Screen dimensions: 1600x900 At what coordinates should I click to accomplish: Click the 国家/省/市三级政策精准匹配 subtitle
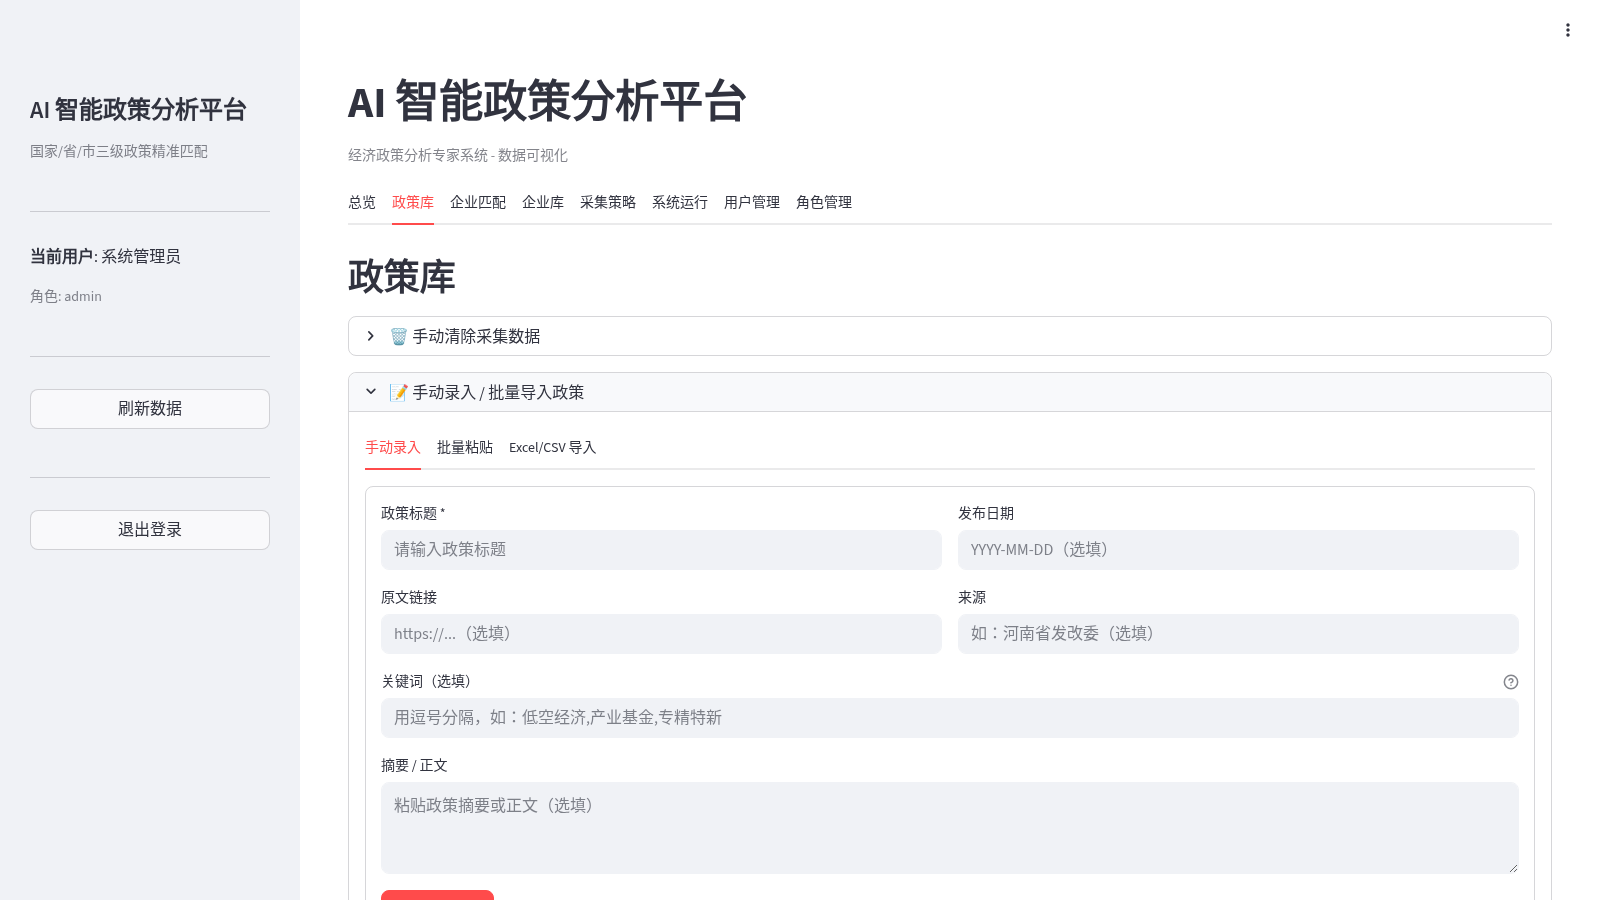tap(119, 151)
